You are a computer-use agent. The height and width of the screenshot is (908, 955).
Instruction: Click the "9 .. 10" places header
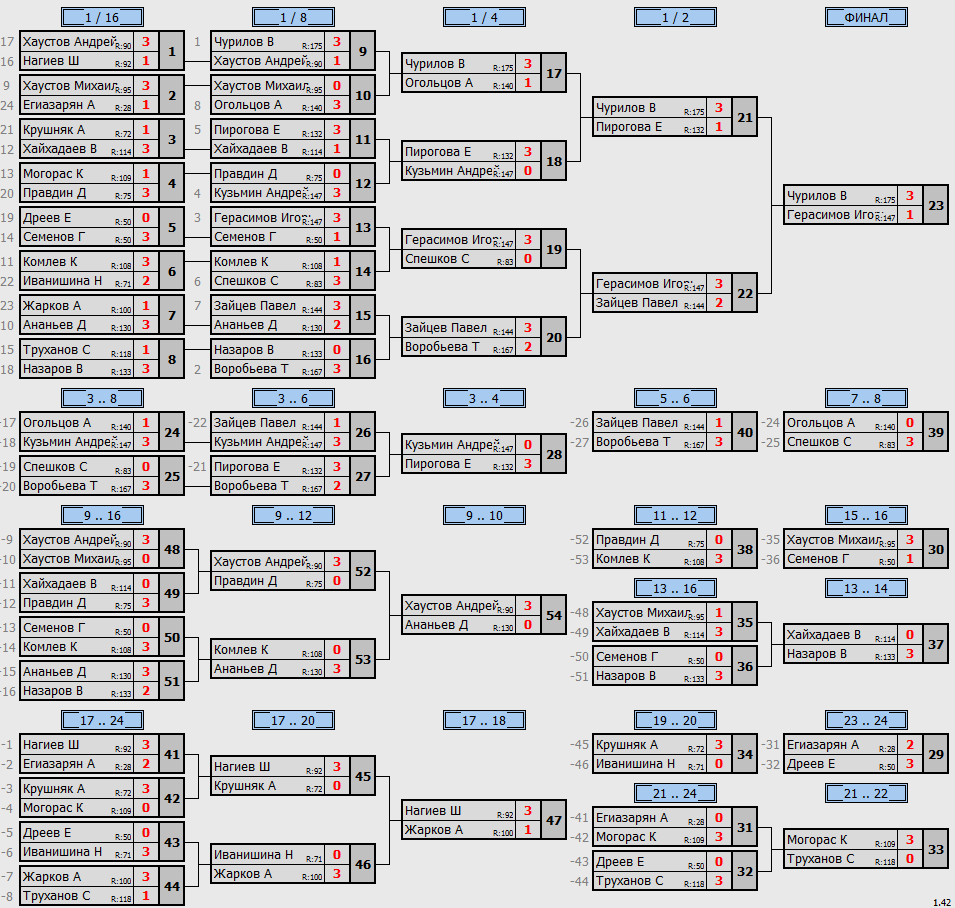[484, 515]
